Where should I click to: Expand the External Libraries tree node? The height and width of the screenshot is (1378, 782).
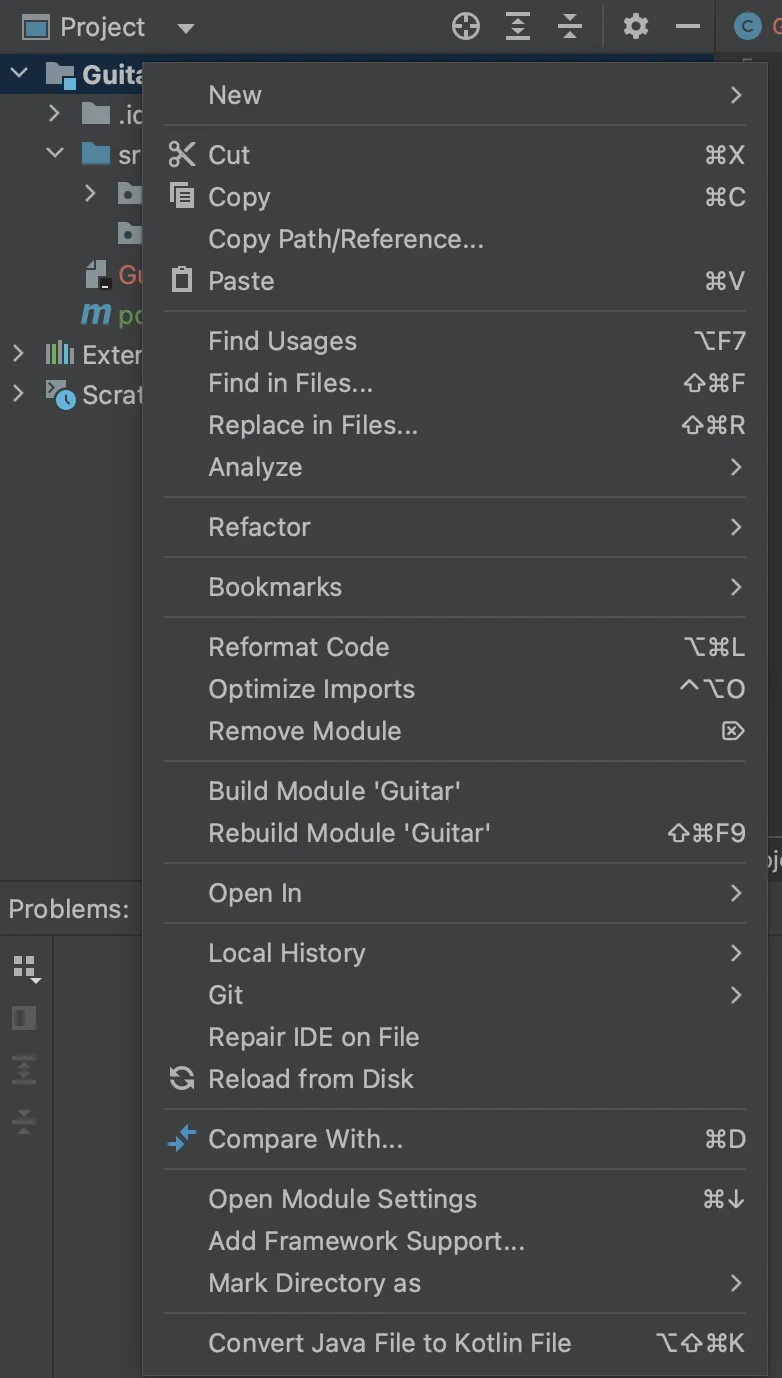[18, 353]
